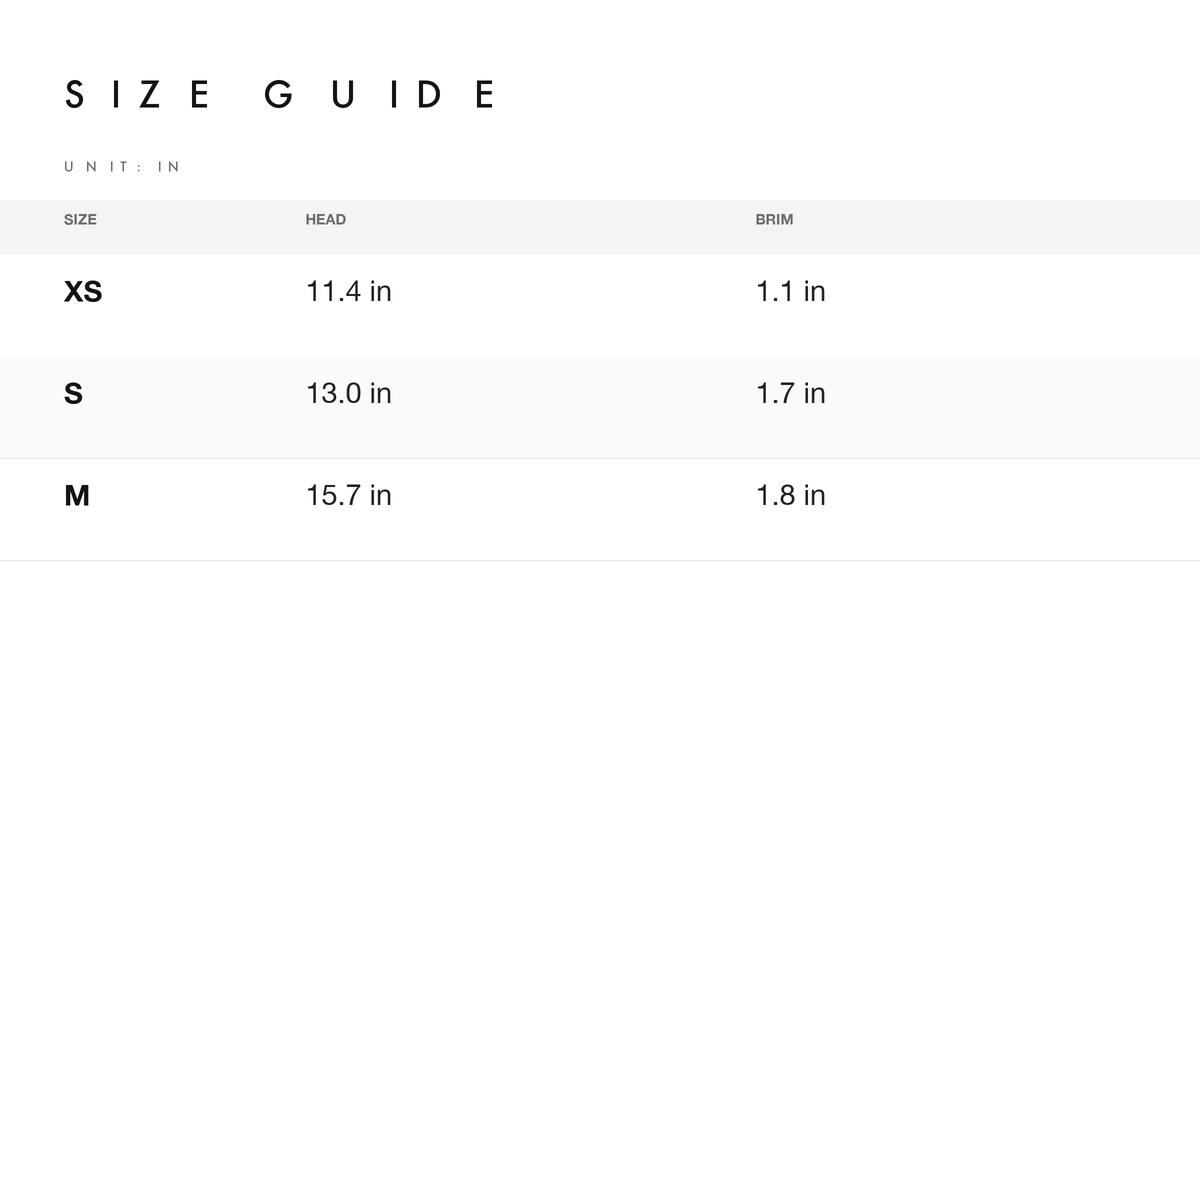Click the SIZE GUIDE heading
Image resolution: width=1200 pixels, height=1200 pixels.
[x=279, y=95]
